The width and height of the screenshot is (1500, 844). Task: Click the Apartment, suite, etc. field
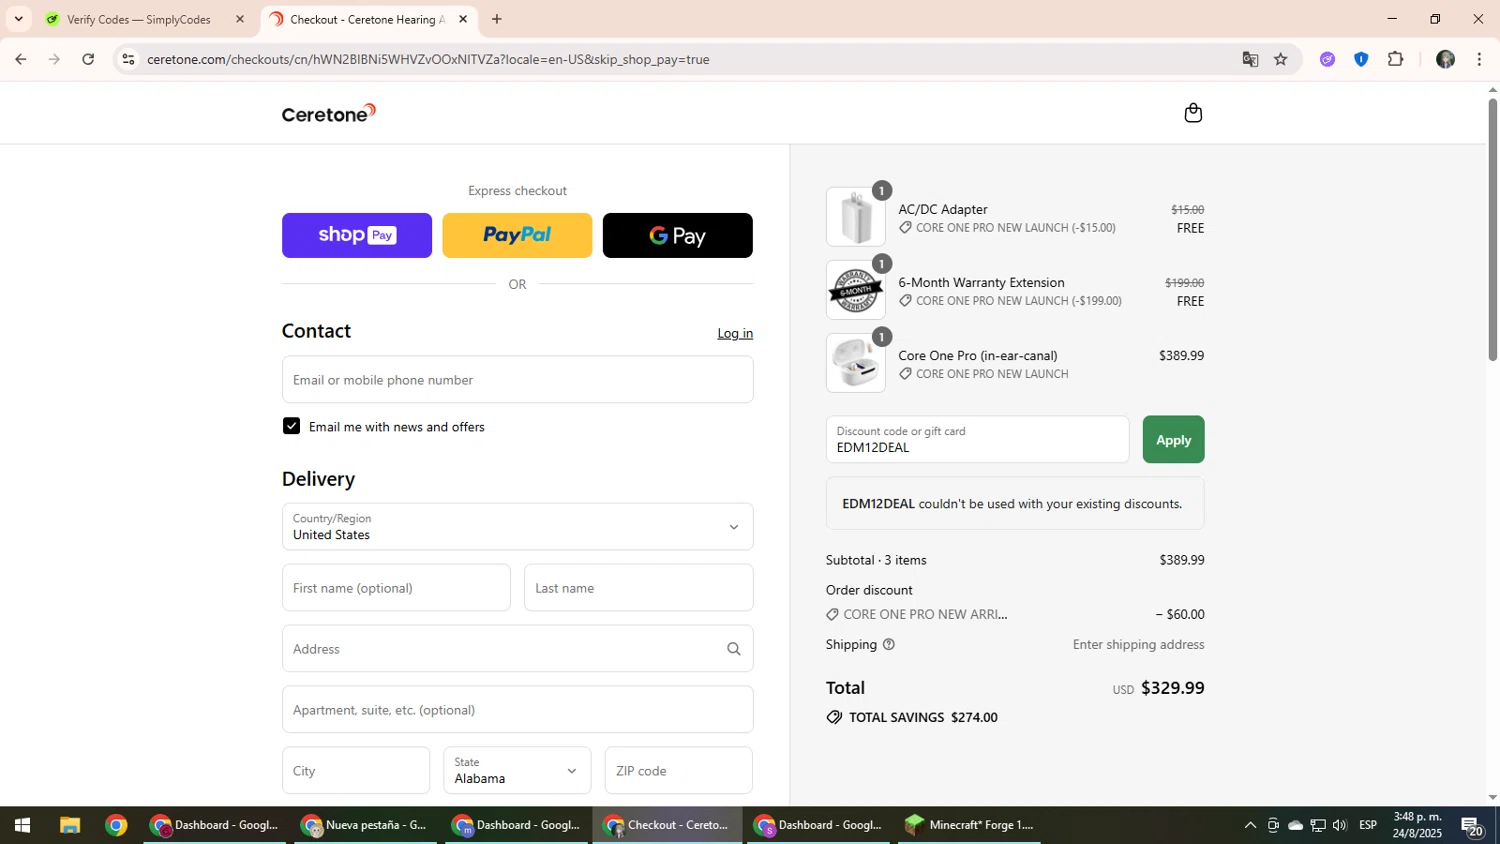point(517,710)
